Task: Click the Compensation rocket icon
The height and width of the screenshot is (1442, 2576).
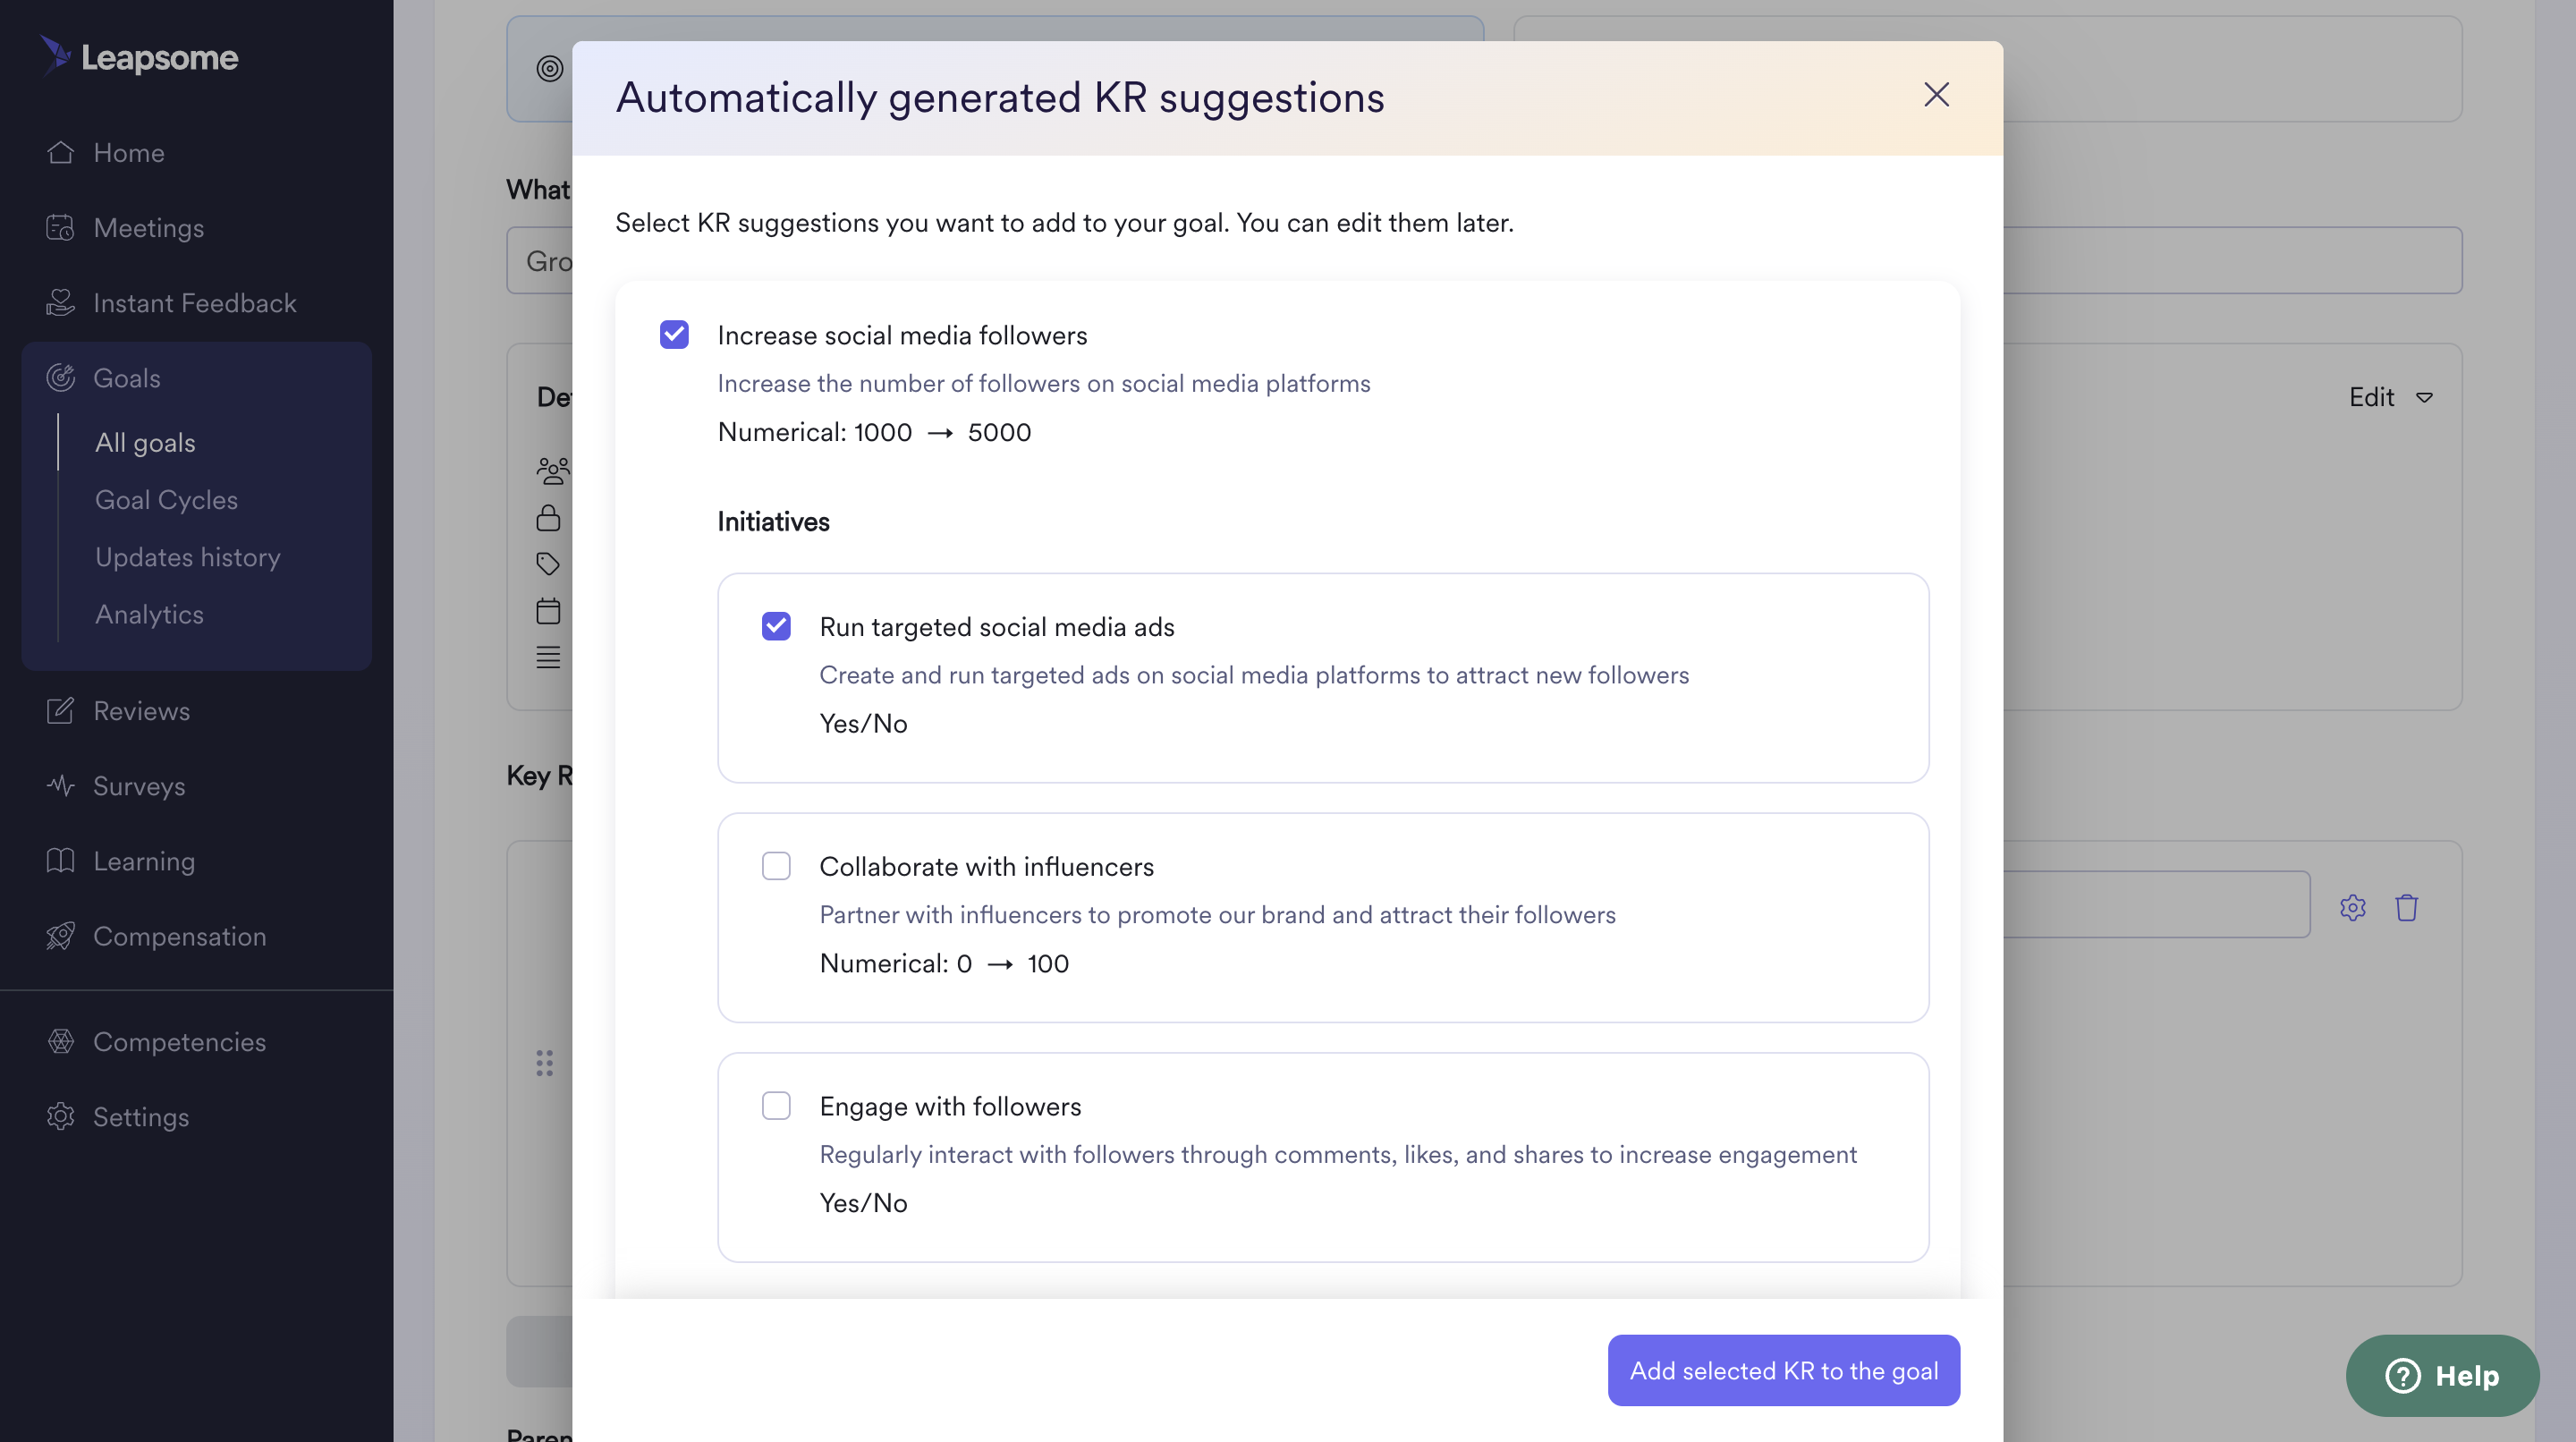Action: pyautogui.click(x=60, y=936)
